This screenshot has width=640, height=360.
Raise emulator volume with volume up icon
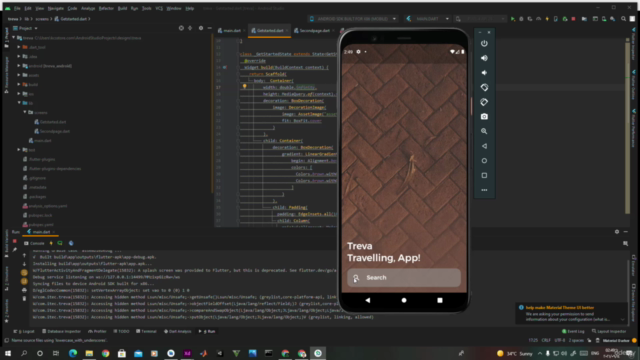[484, 58]
